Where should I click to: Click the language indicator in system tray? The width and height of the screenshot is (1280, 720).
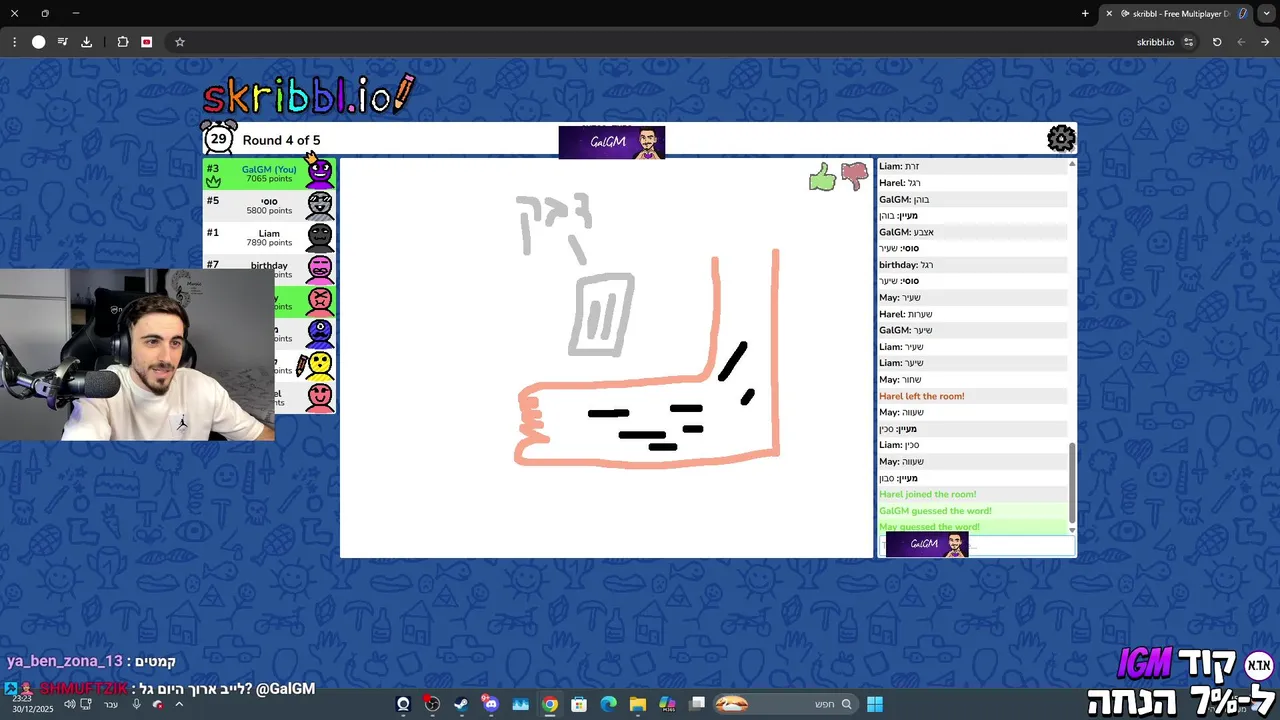coord(111,704)
